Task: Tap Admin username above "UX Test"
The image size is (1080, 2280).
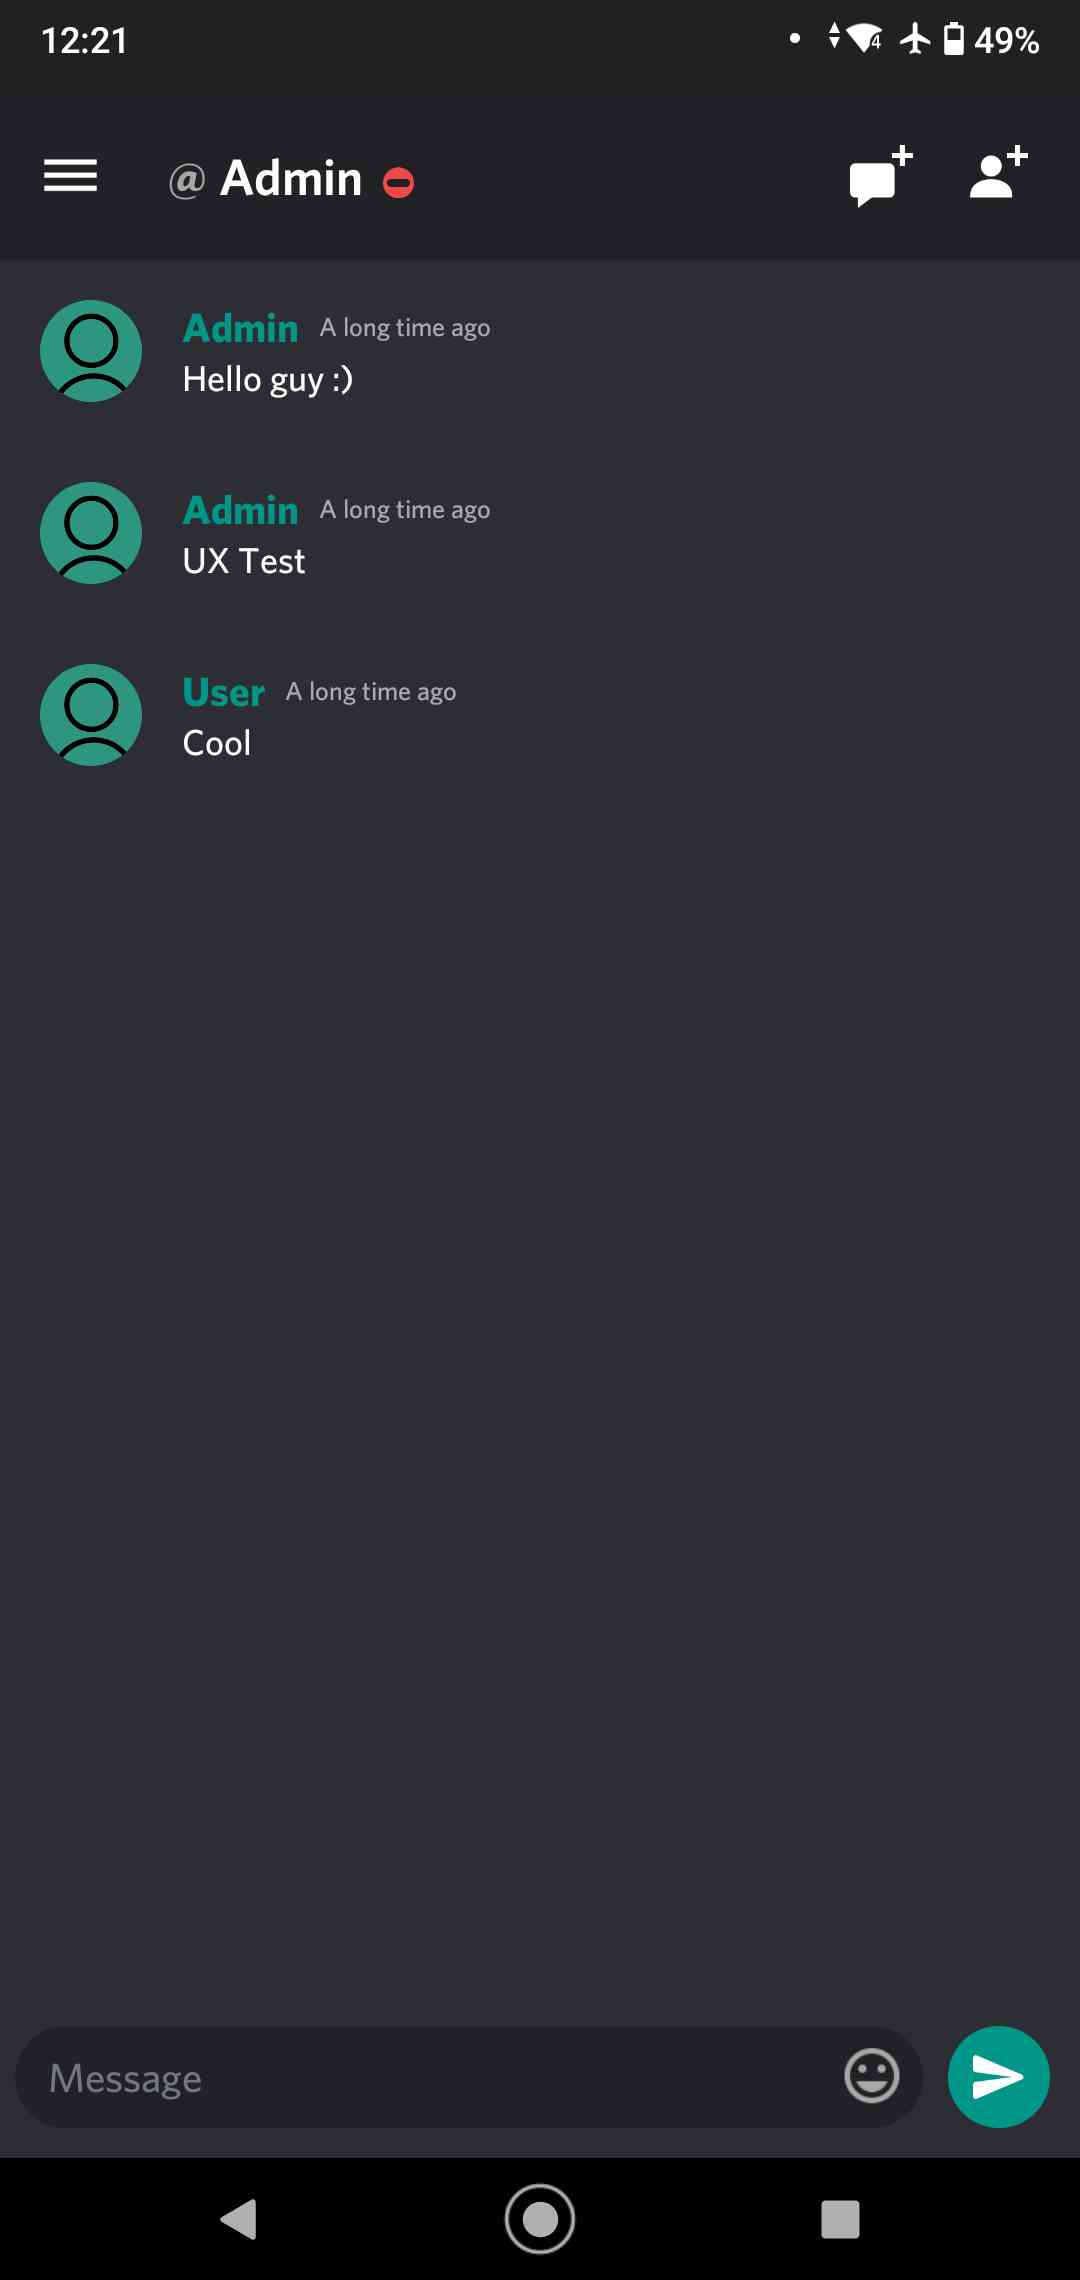Action: (x=241, y=510)
